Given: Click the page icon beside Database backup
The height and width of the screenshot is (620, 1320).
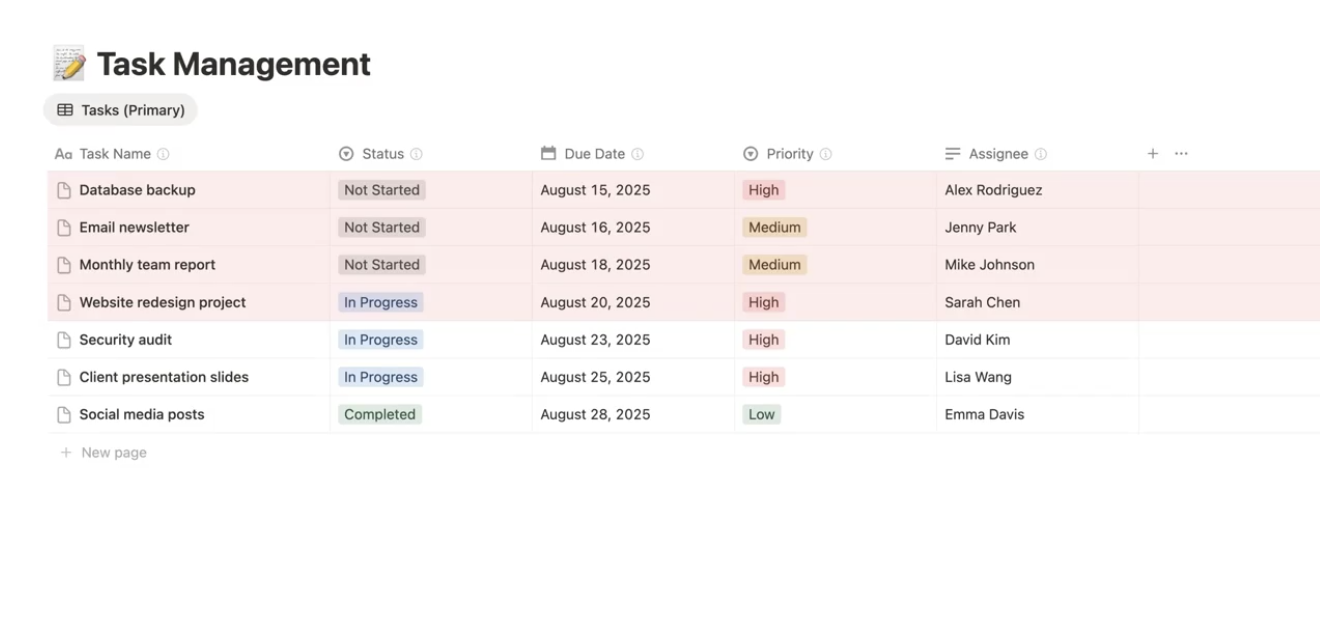Looking at the screenshot, I should [x=64, y=190].
